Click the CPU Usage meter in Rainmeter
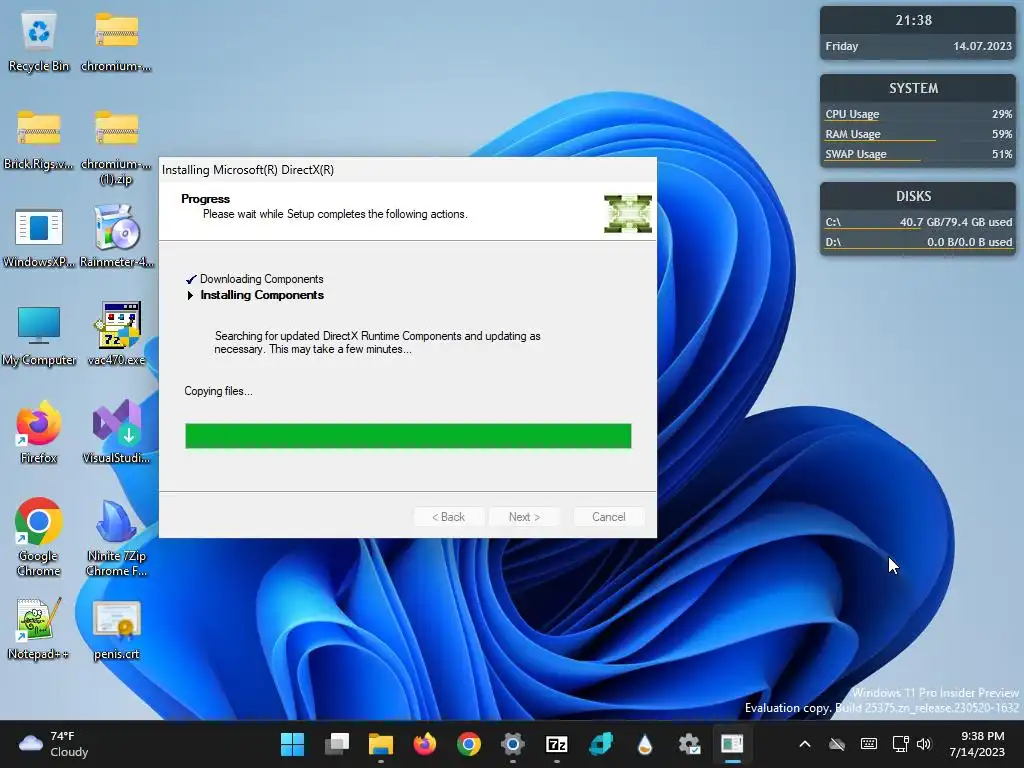The image size is (1024, 768). pyautogui.click(x=918, y=114)
